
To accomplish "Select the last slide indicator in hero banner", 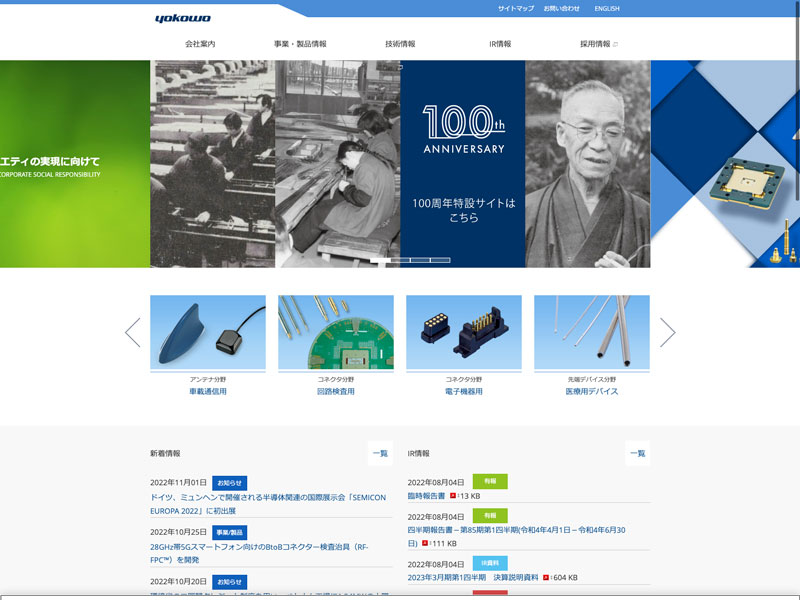I will point(440,260).
